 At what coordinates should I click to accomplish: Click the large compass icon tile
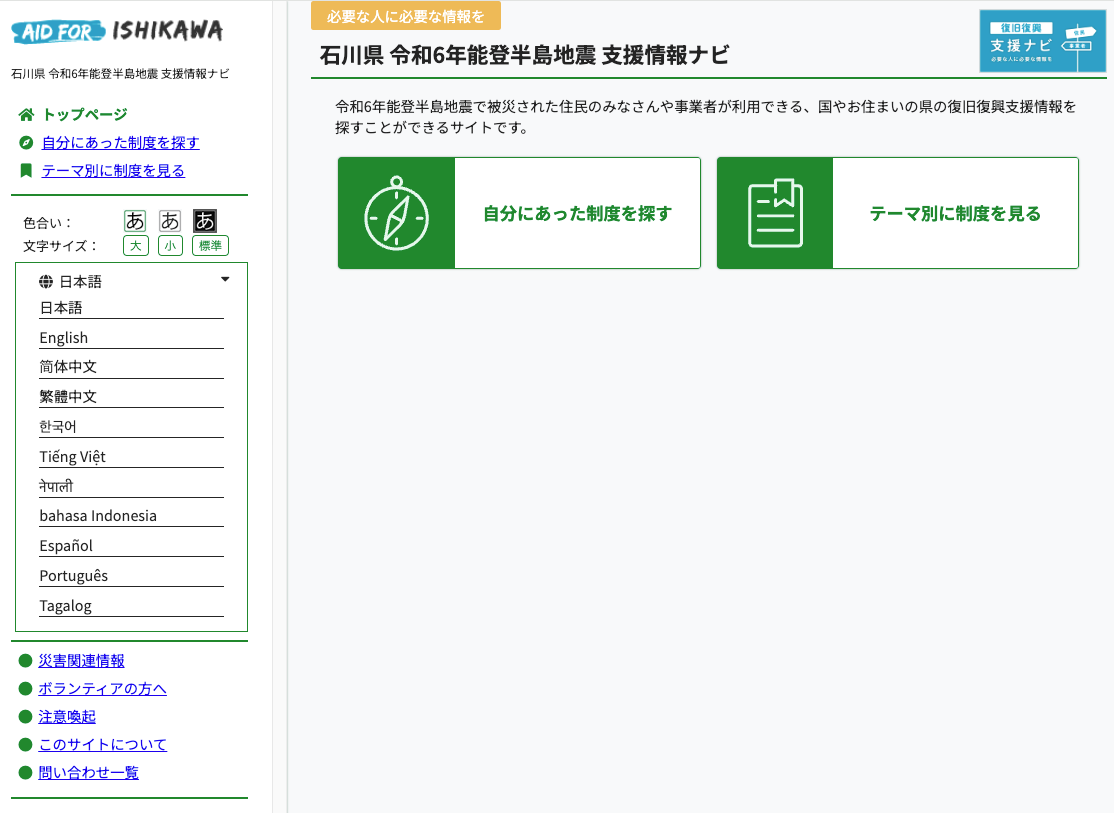pyautogui.click(x=396, y=213)
